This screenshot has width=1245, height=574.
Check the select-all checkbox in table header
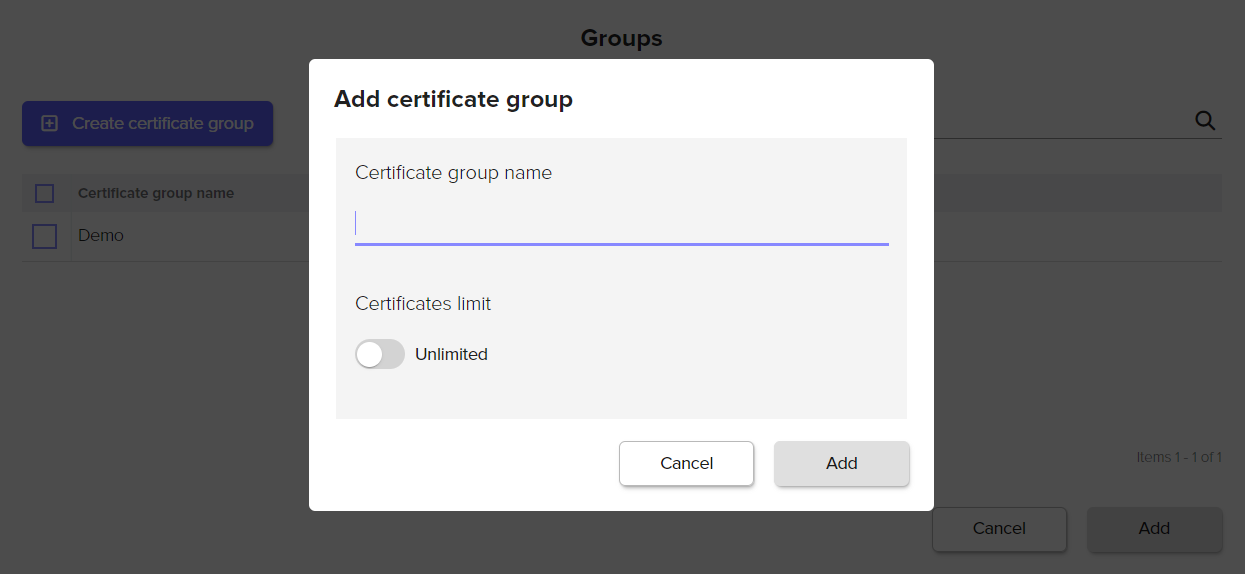click(x=45, y=193)
